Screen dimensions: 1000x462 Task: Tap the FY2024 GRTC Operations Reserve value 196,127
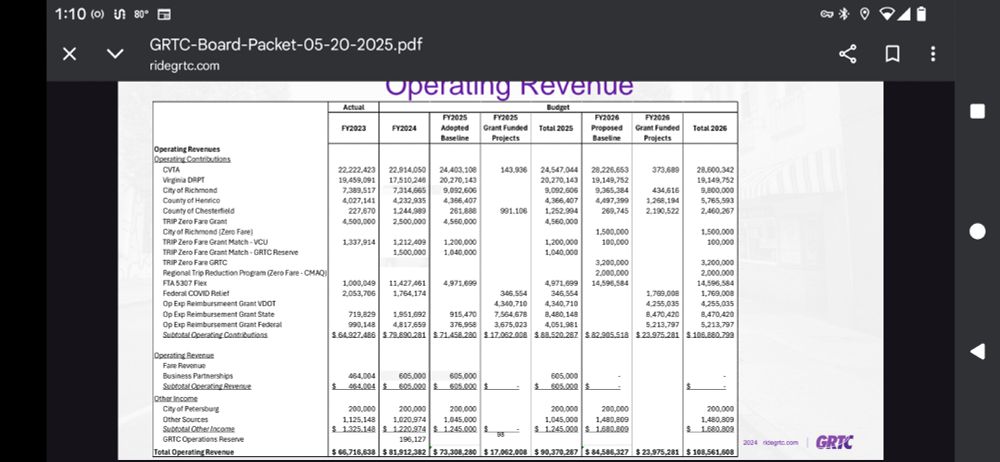pos(412,439)
